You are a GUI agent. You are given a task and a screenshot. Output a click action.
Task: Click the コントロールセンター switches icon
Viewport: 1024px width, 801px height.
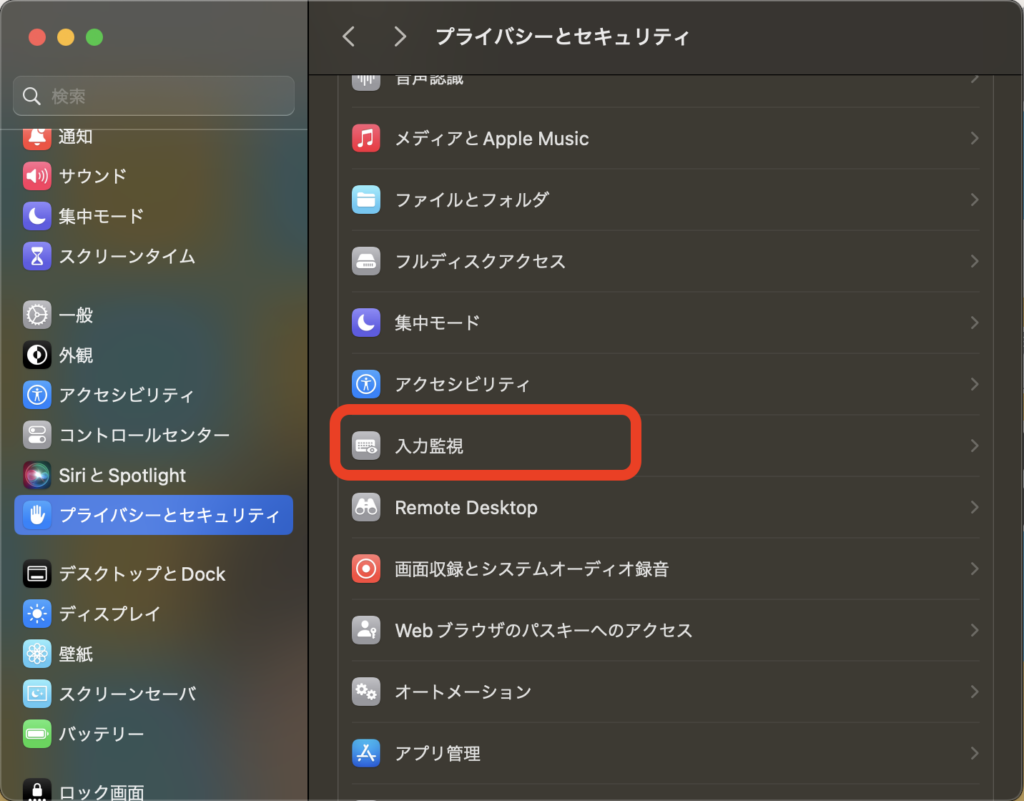pyautogui.click(x=37, y=435)
